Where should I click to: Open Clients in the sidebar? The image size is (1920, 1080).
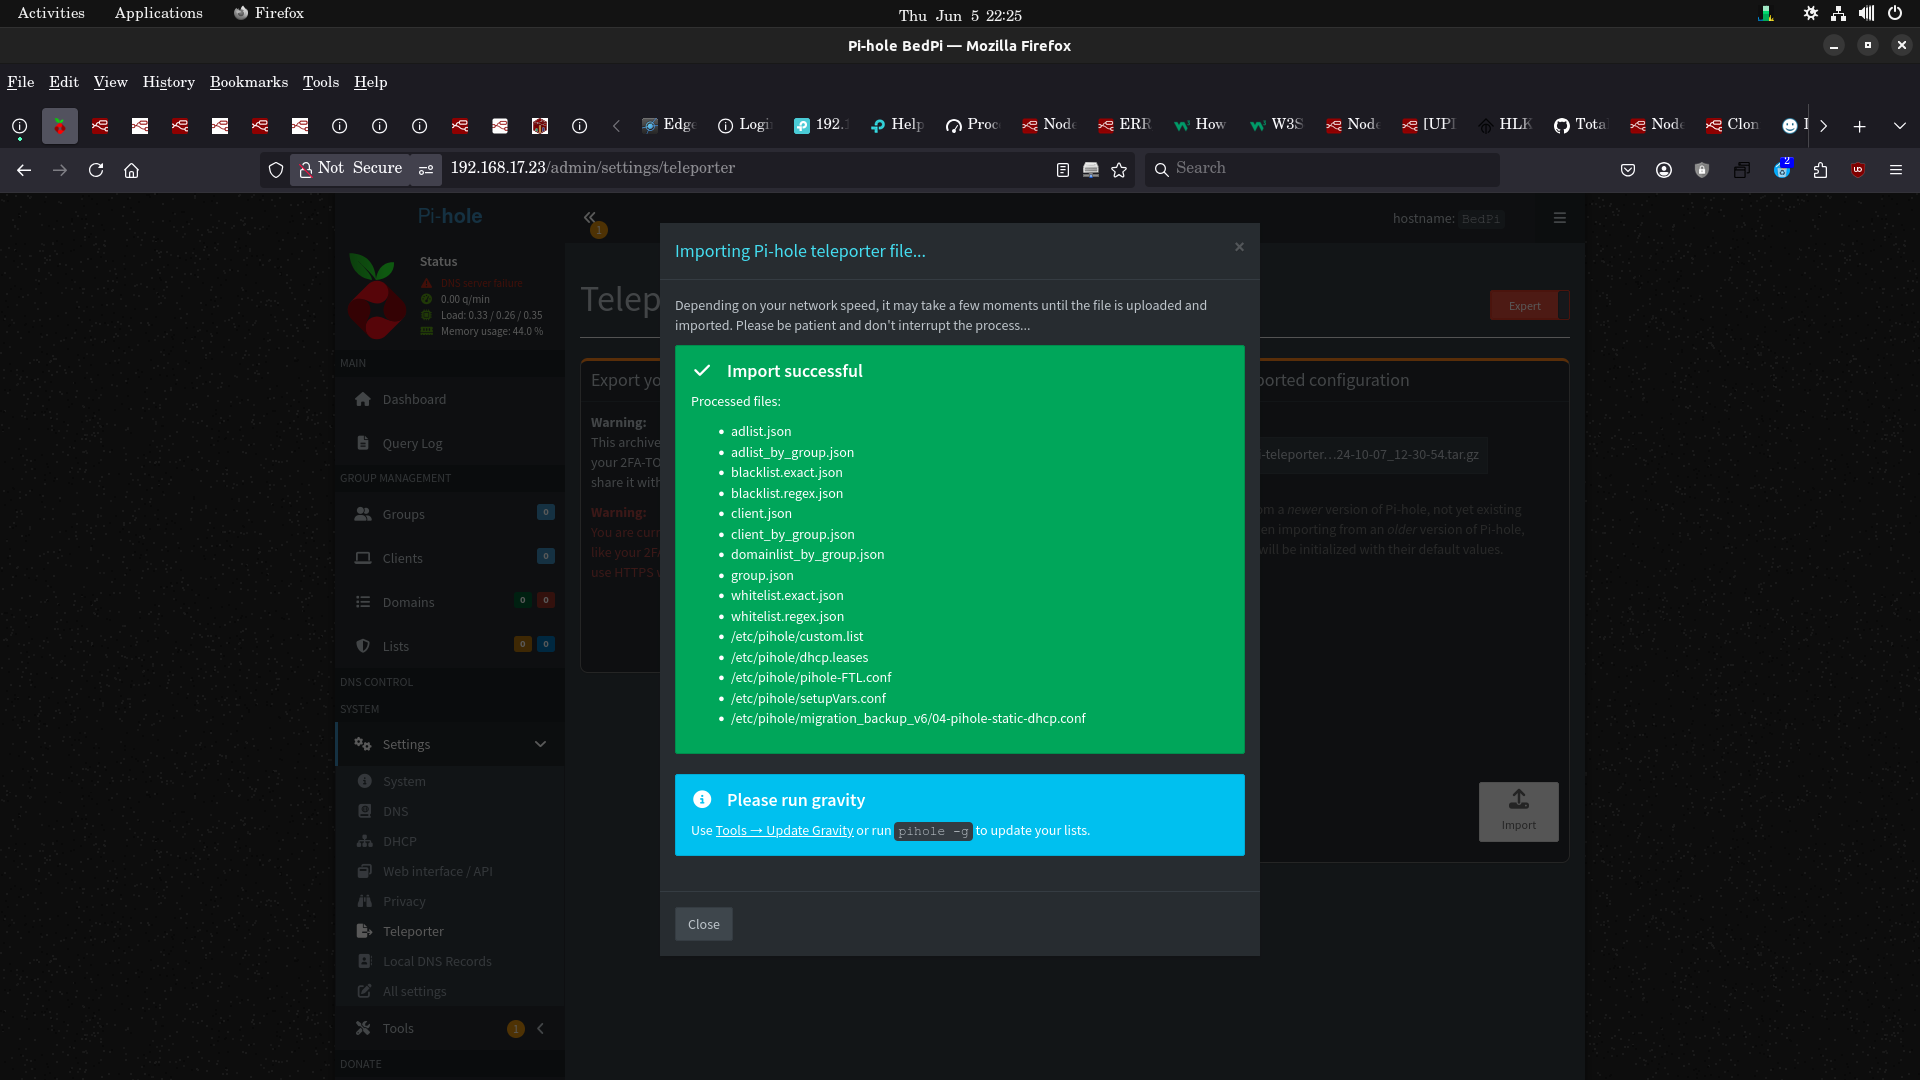coord(450,559)
